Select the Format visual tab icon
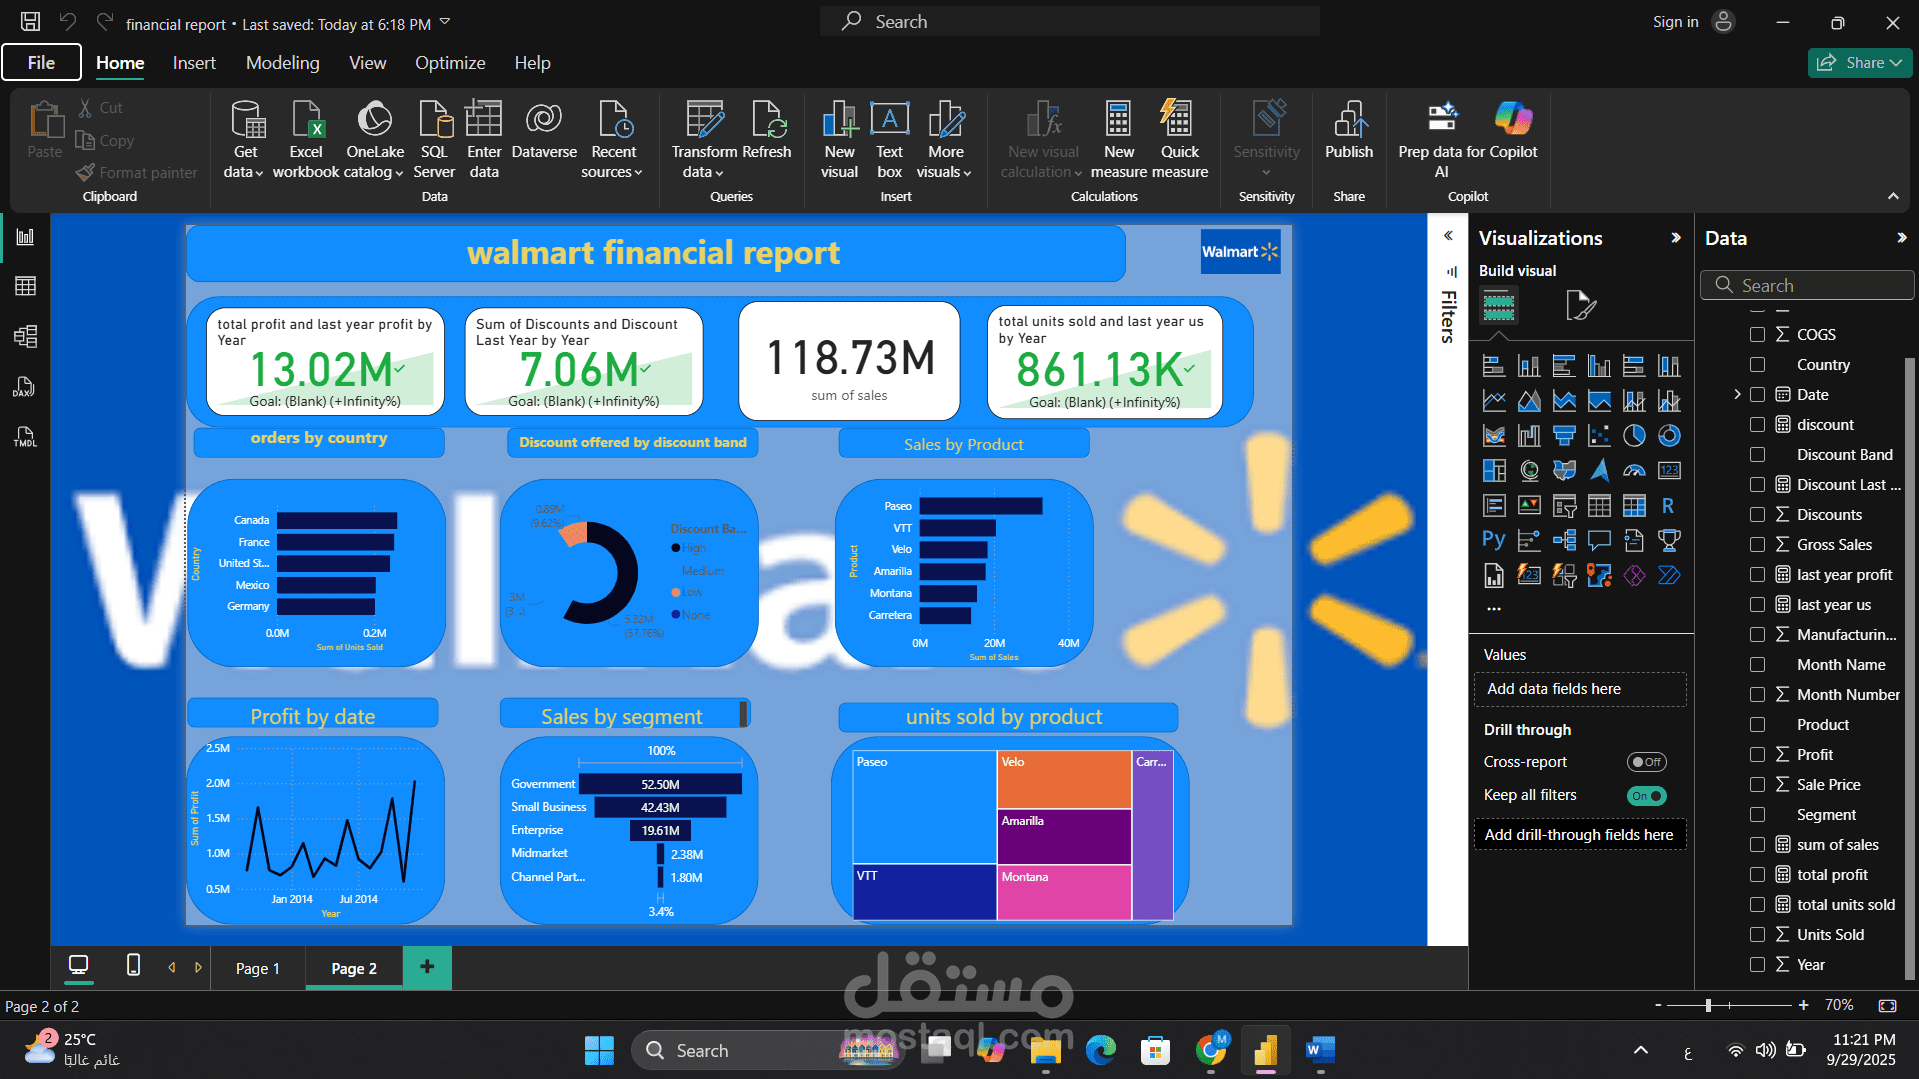1919x1079 pixels. click(x=1580, y=305)
